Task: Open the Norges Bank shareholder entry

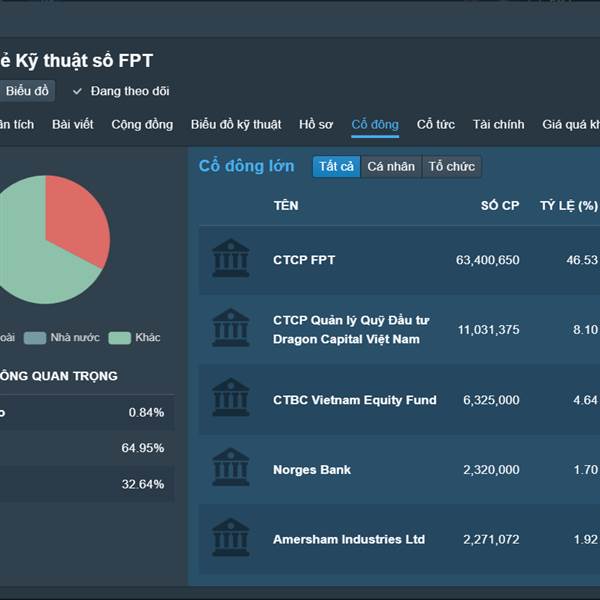Action: pyautogui.click(x=312, y=470)
